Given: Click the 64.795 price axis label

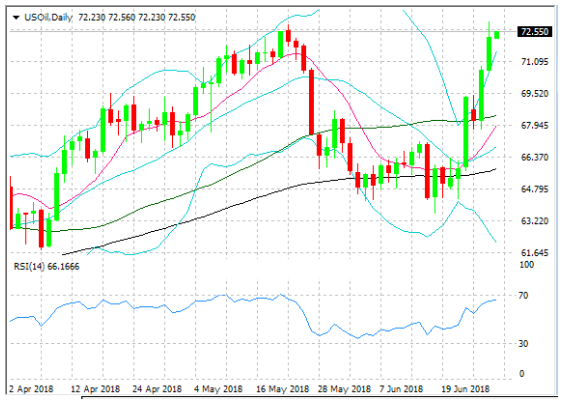Looking at the screenshot, I should pos(535,189).
